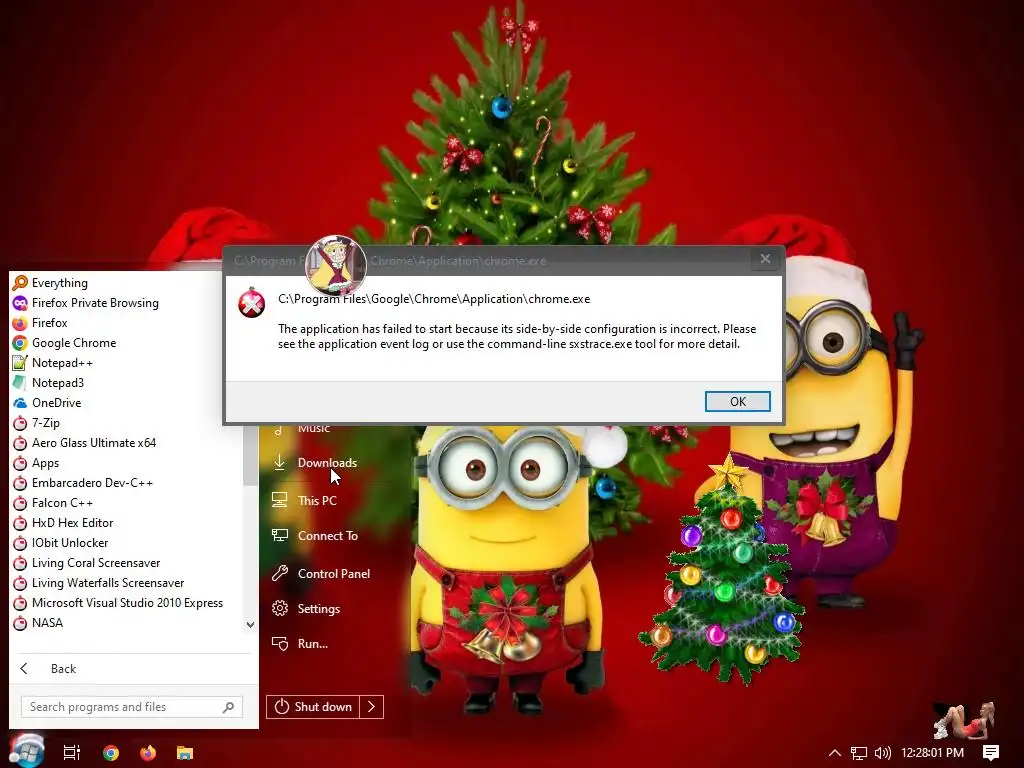Click the Firefox taskbar icon
The image size is (1024, 768).
(x=148, y=753)
